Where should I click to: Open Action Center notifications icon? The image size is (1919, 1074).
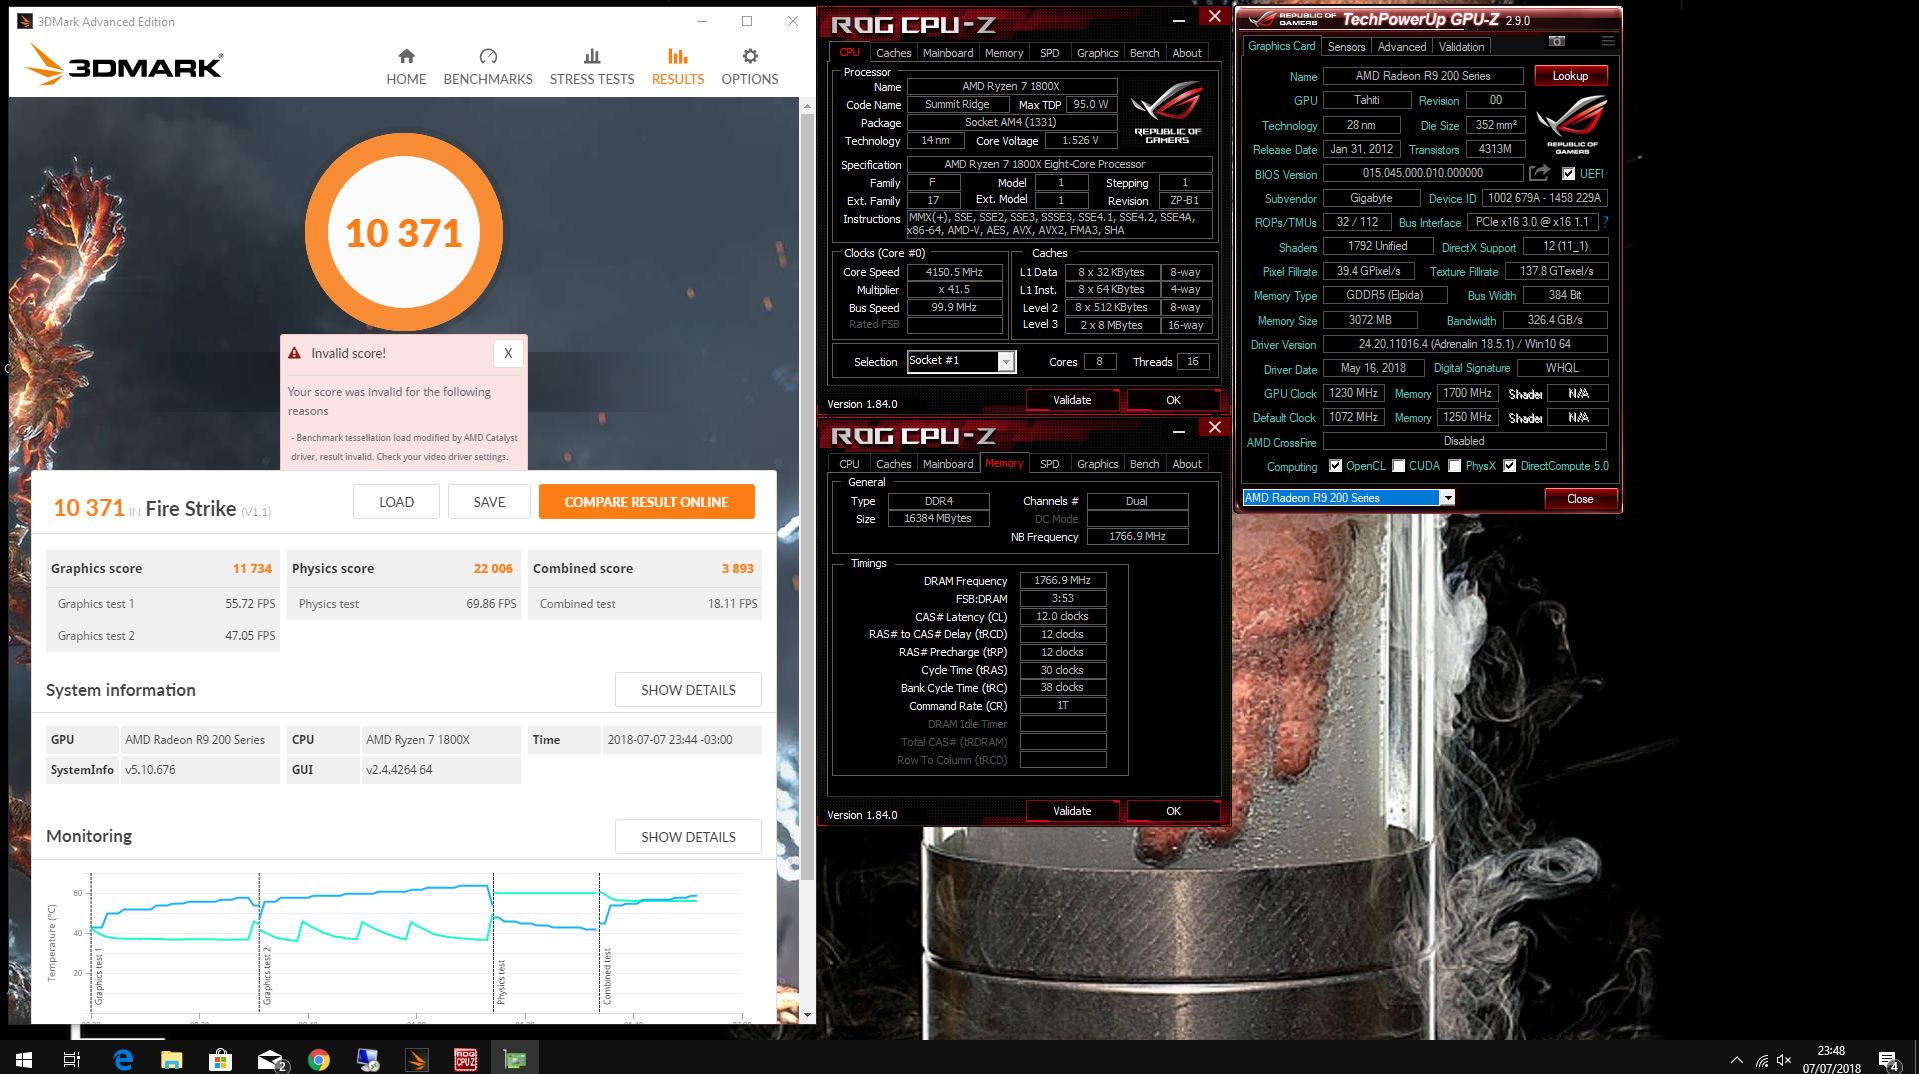[1889, 1060]
